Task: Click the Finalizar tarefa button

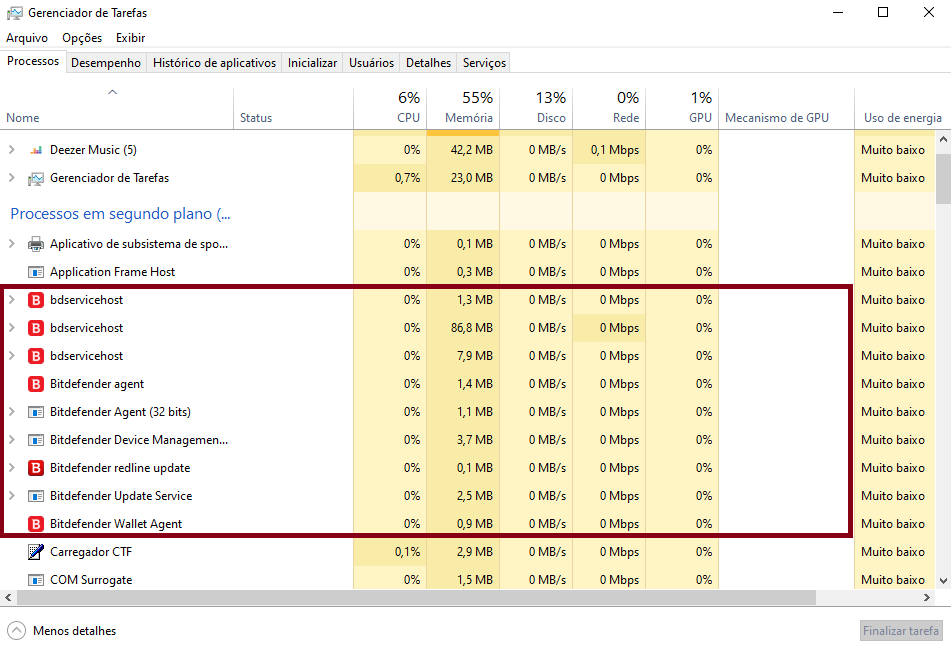Action: click(901, 631)
